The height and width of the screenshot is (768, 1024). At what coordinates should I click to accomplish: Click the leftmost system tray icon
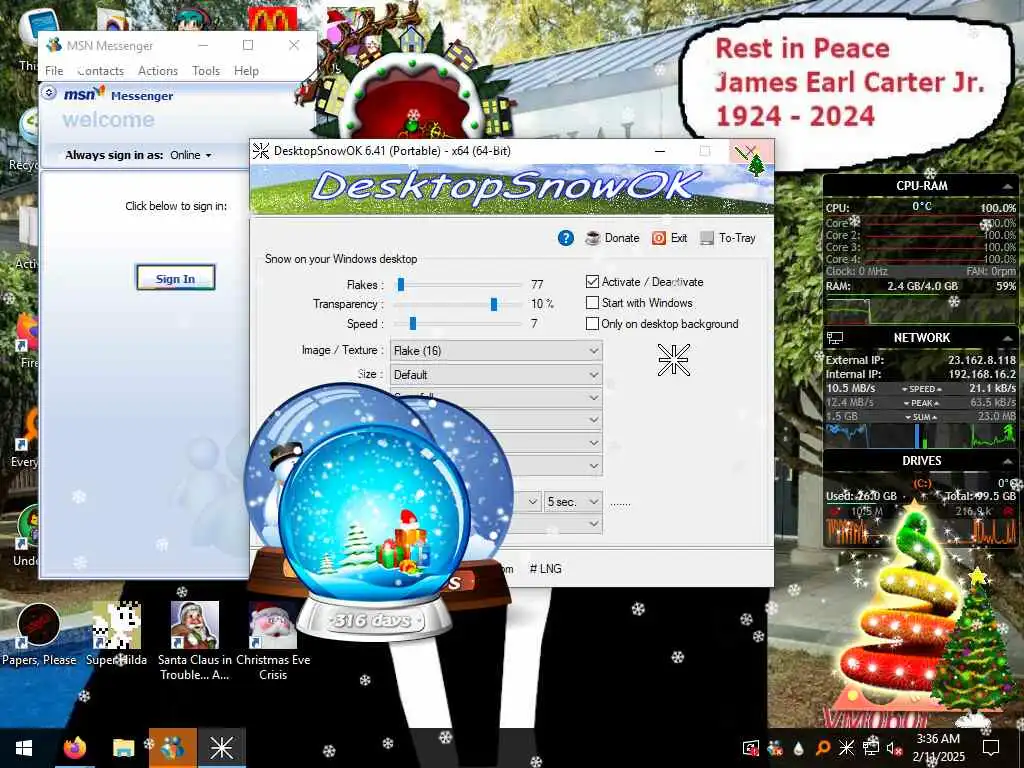(751, 748)
